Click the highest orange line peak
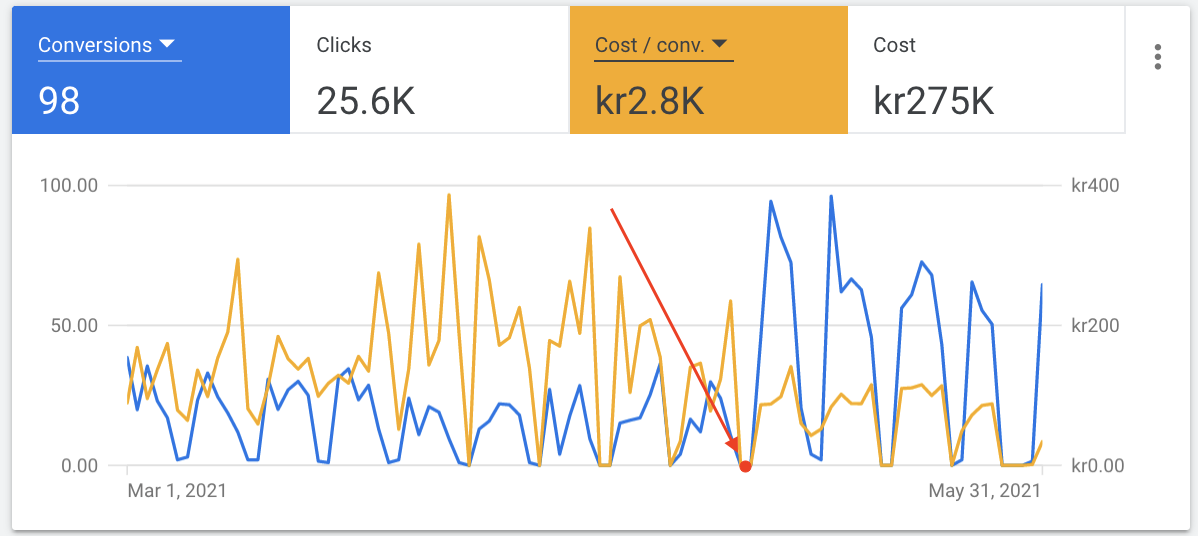Image resolution: width=1198 pixels, height=536 pixels. tap(449, 195)
